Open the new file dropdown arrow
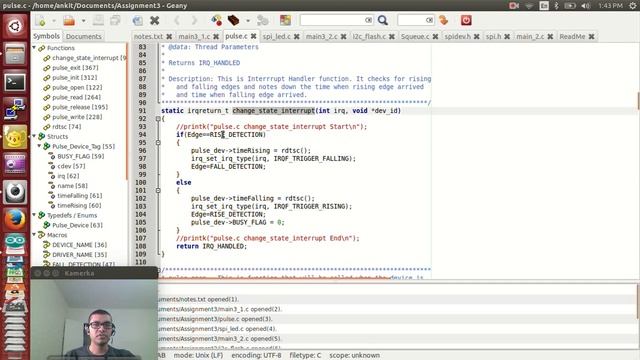Screen dimensions: 640x360 click(53, 20)
